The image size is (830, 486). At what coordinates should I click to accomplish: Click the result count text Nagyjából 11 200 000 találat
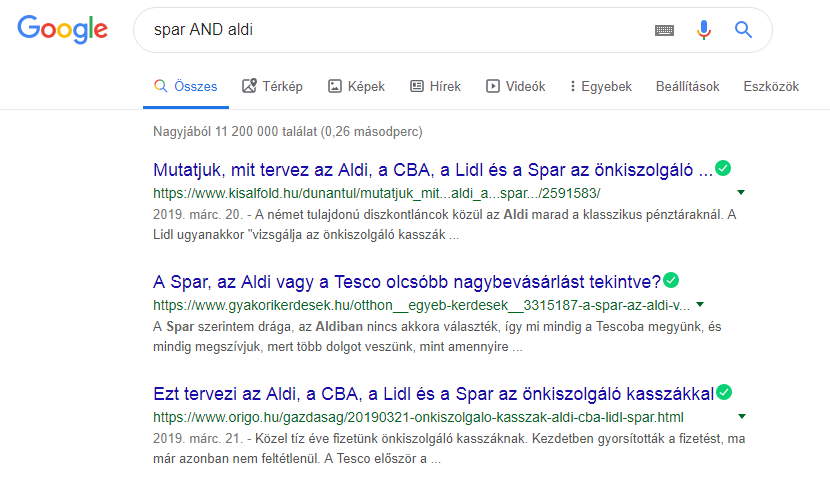point(287,131)
